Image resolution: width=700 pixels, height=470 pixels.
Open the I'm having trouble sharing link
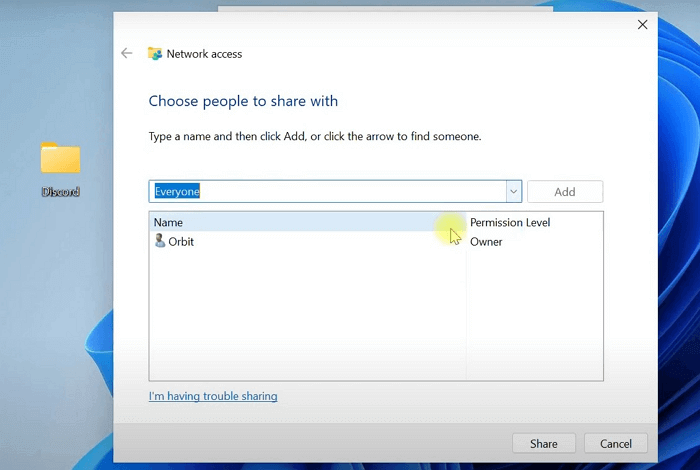tap(213, 396)
